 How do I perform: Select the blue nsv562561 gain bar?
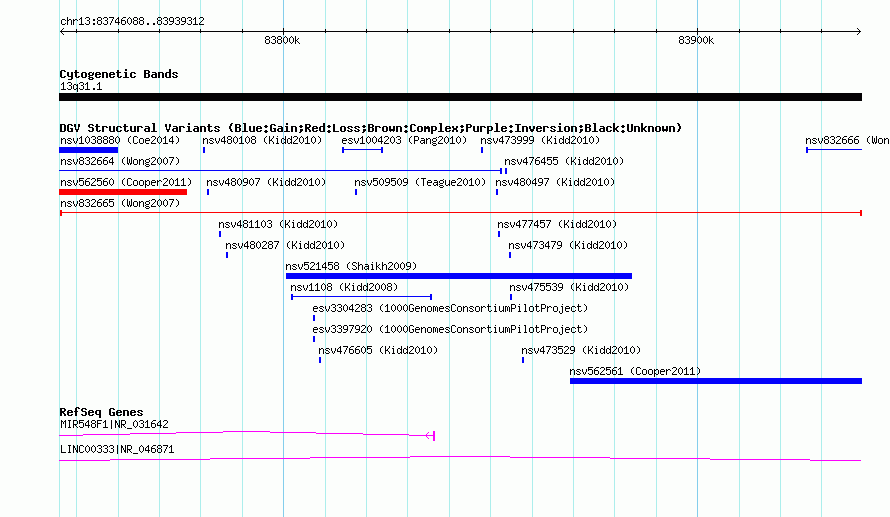716,381
